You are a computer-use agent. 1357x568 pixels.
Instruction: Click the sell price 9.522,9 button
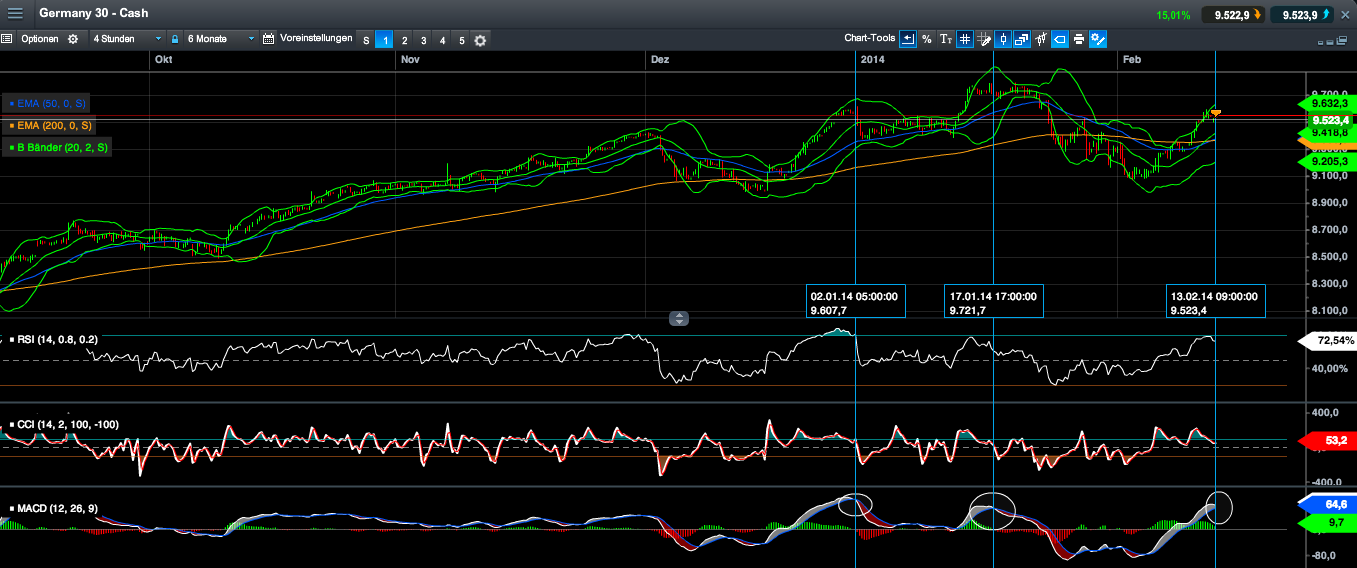1232,15
